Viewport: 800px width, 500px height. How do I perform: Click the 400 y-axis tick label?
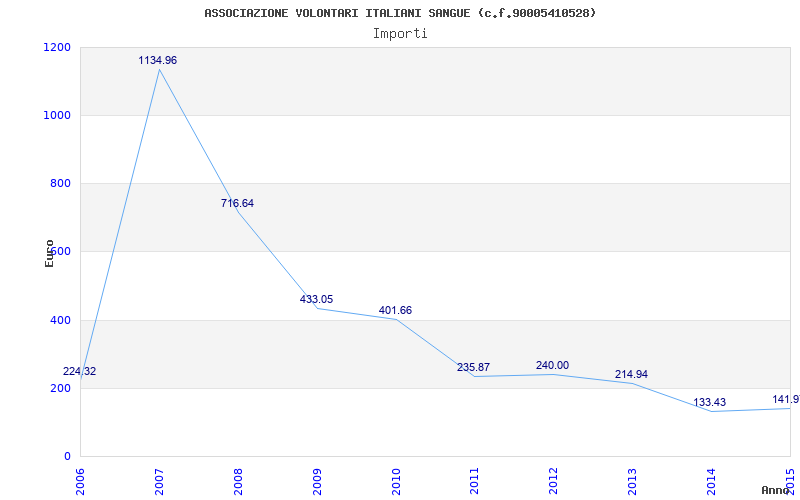(60, 320)
